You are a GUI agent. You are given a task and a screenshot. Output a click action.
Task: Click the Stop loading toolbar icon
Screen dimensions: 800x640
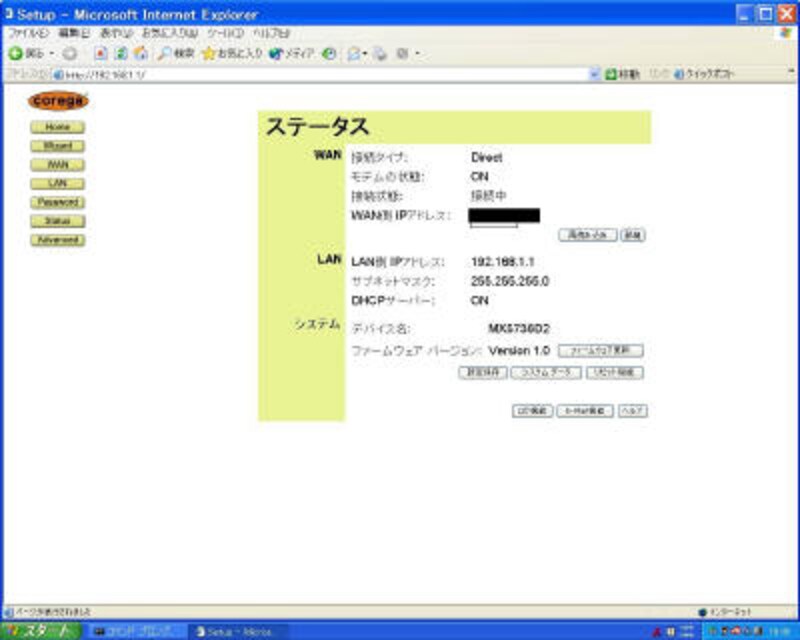pos(101,53)
